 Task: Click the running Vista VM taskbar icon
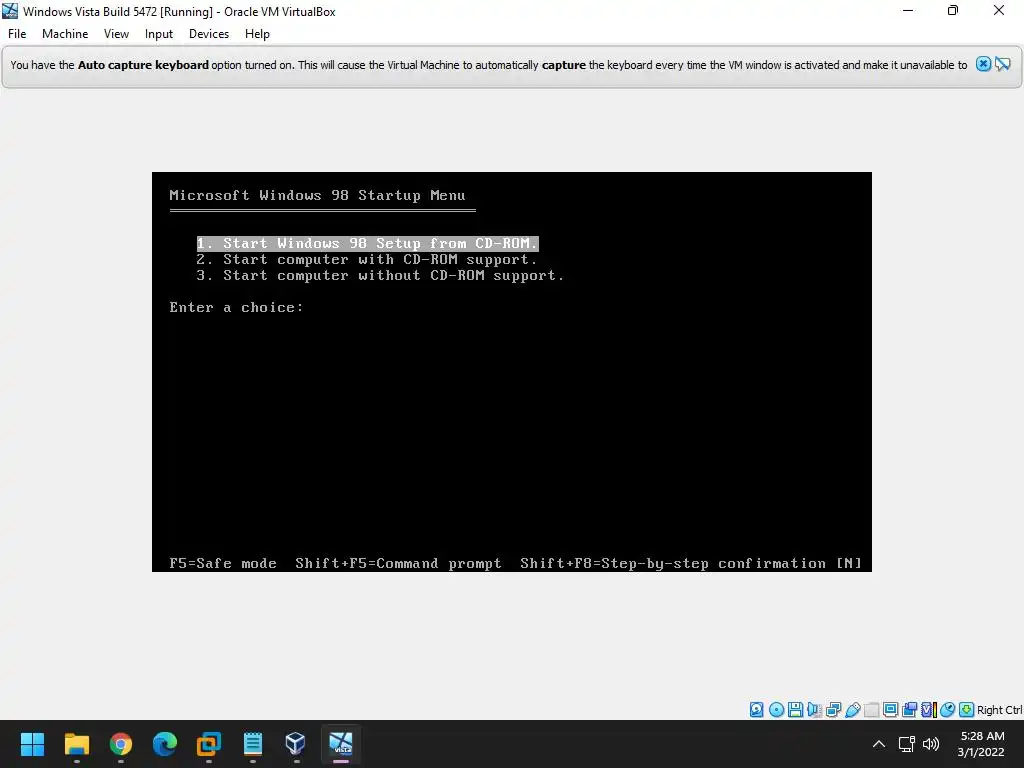(341, 744)
